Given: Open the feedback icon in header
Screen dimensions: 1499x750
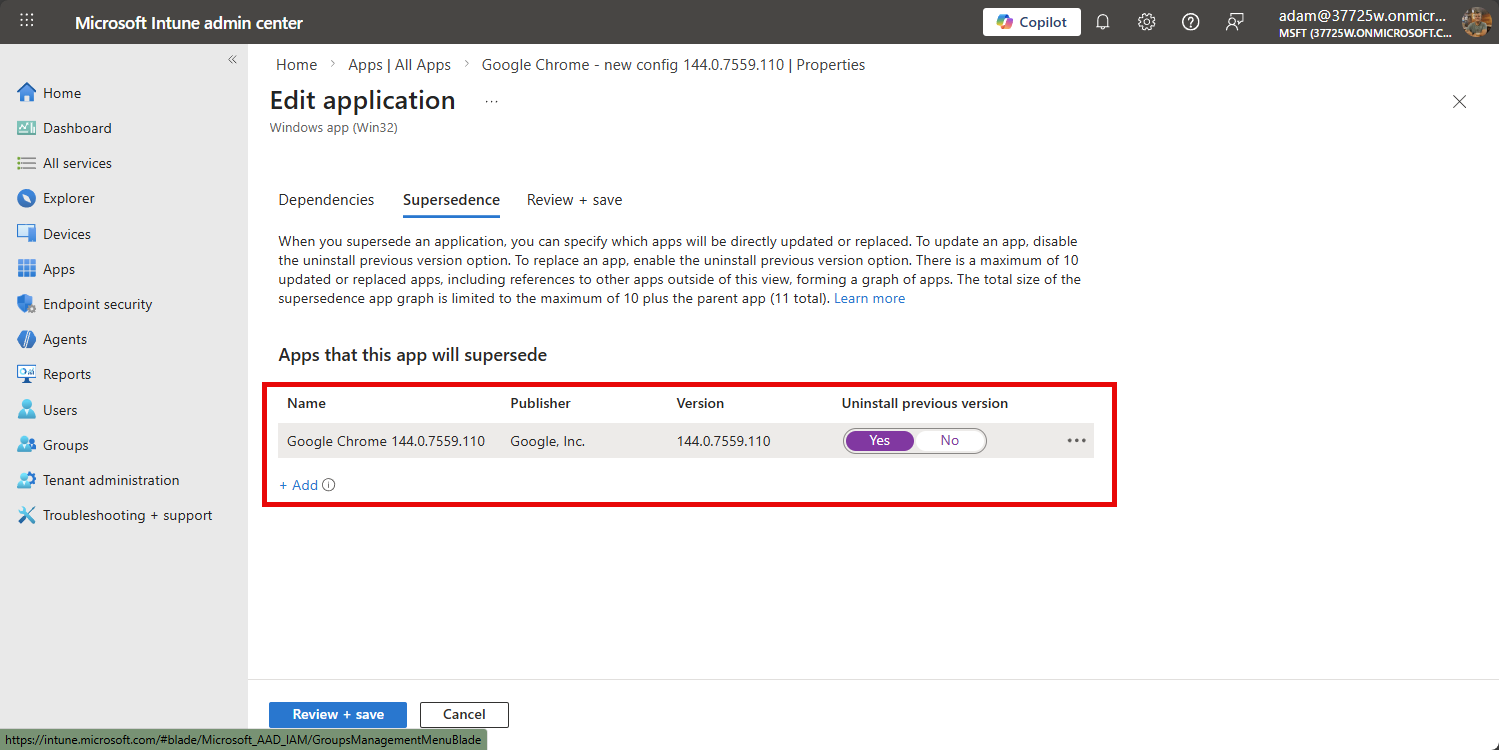Looking at the screenshot, I should pyautogui.click(x=1235, y=22).
